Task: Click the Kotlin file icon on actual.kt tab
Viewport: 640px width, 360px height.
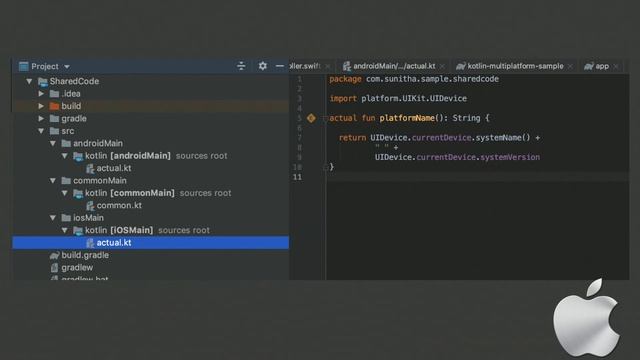Action: 347,66
